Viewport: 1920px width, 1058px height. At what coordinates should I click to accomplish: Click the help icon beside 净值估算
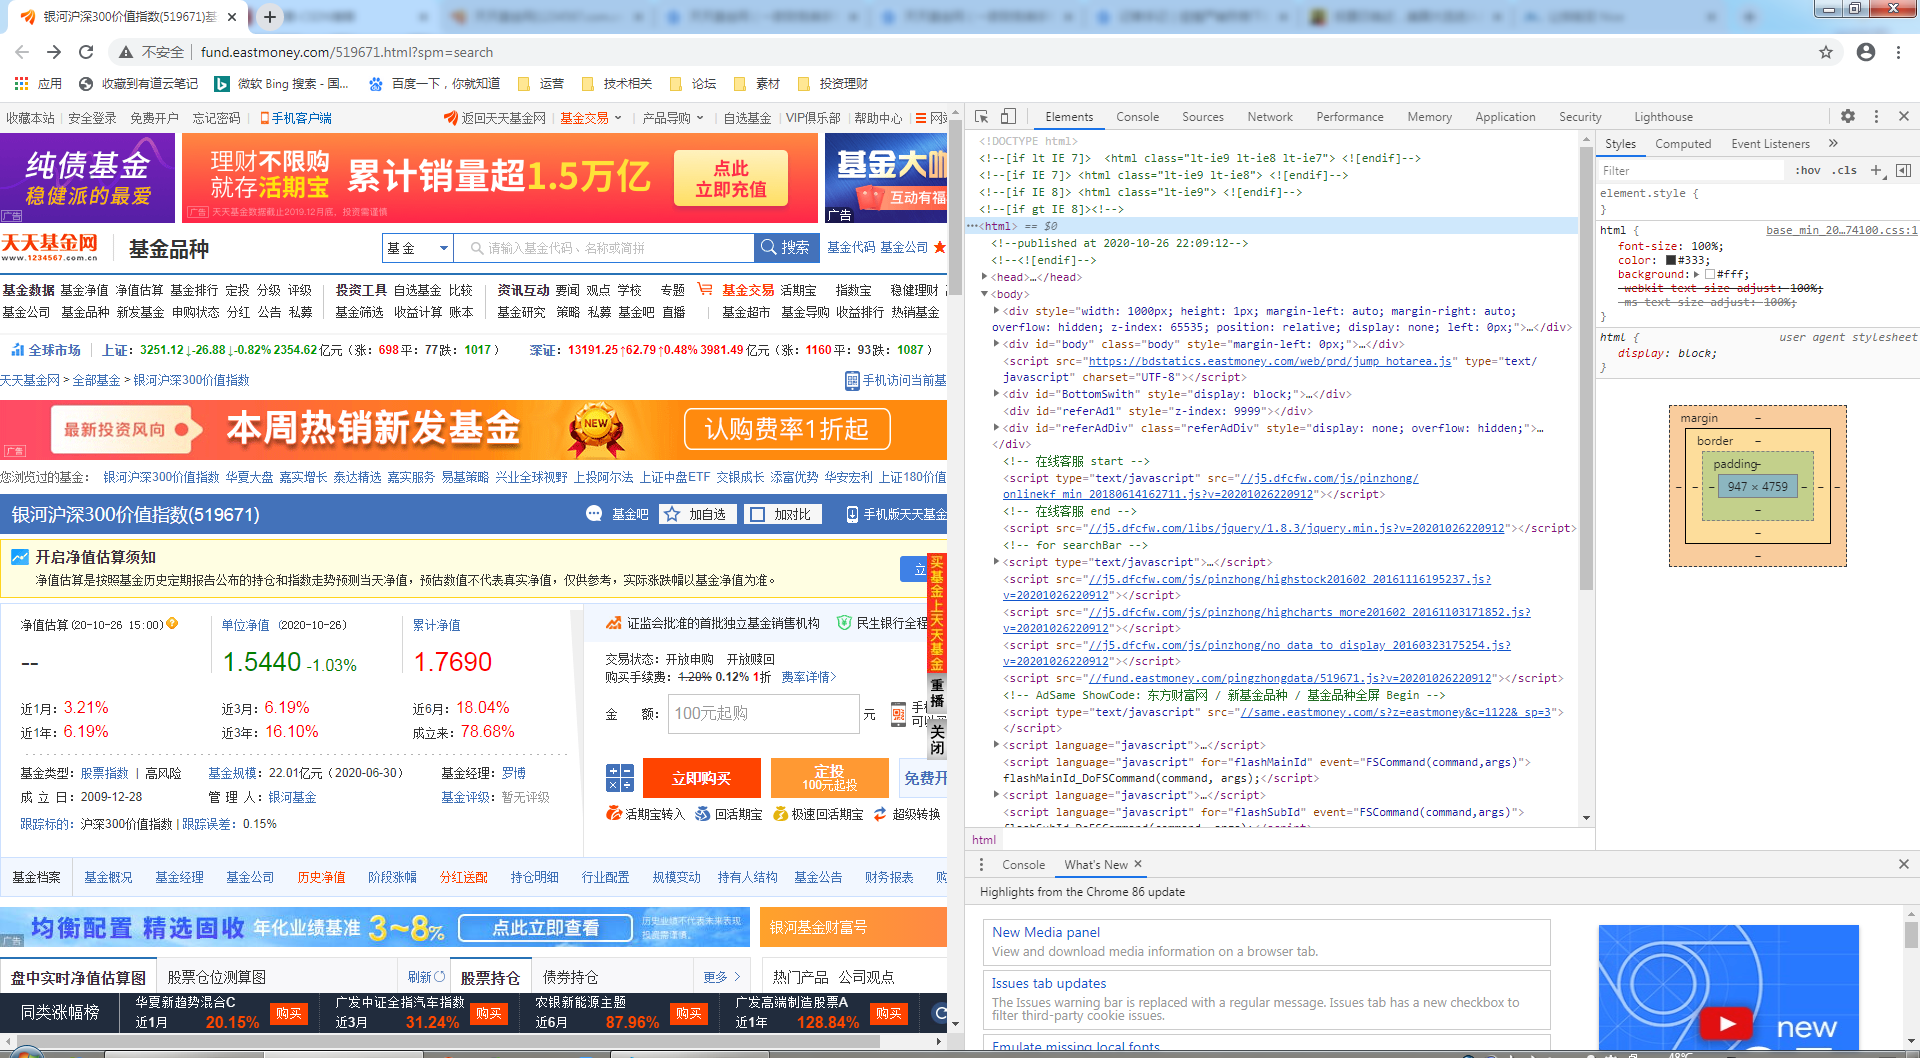click(x=172, y=623)
